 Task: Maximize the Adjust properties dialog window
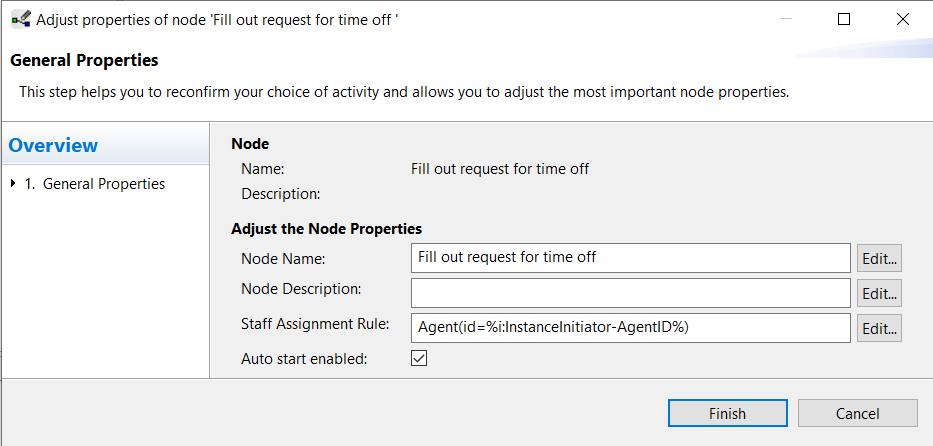[x=844, y=19]
